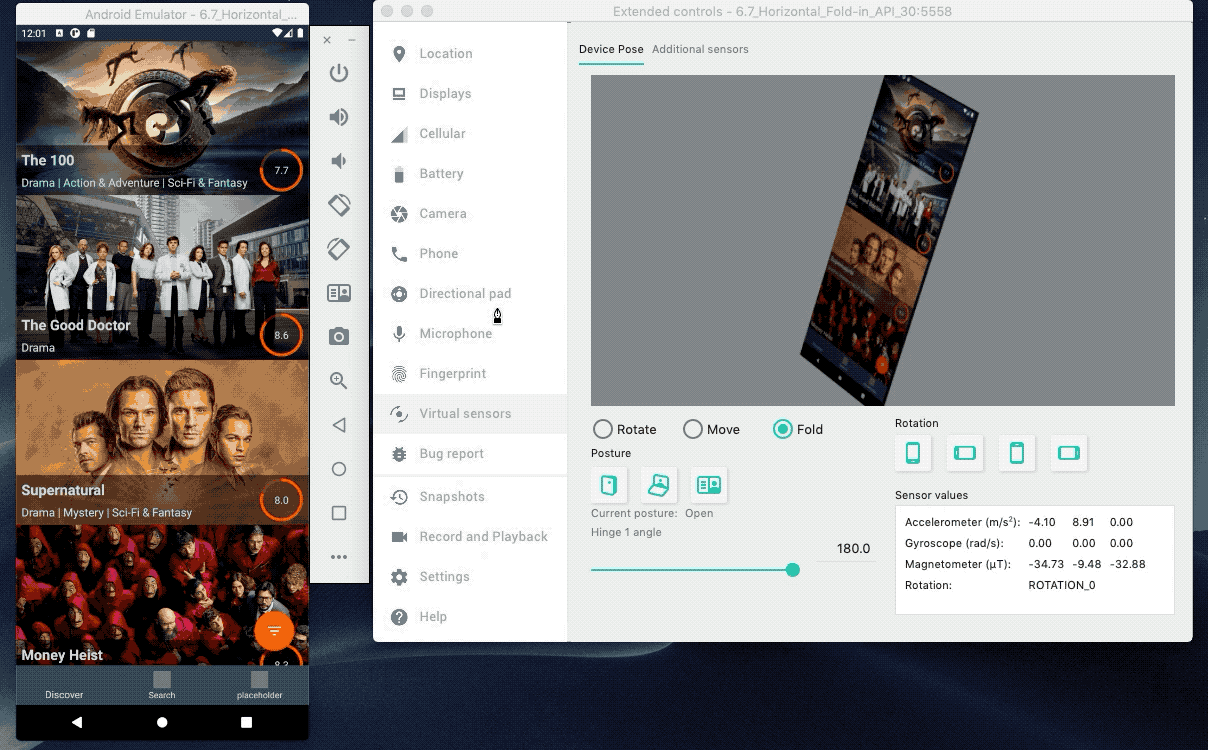
Task: Select the Move radio button
Action: [x=693, y=429]
